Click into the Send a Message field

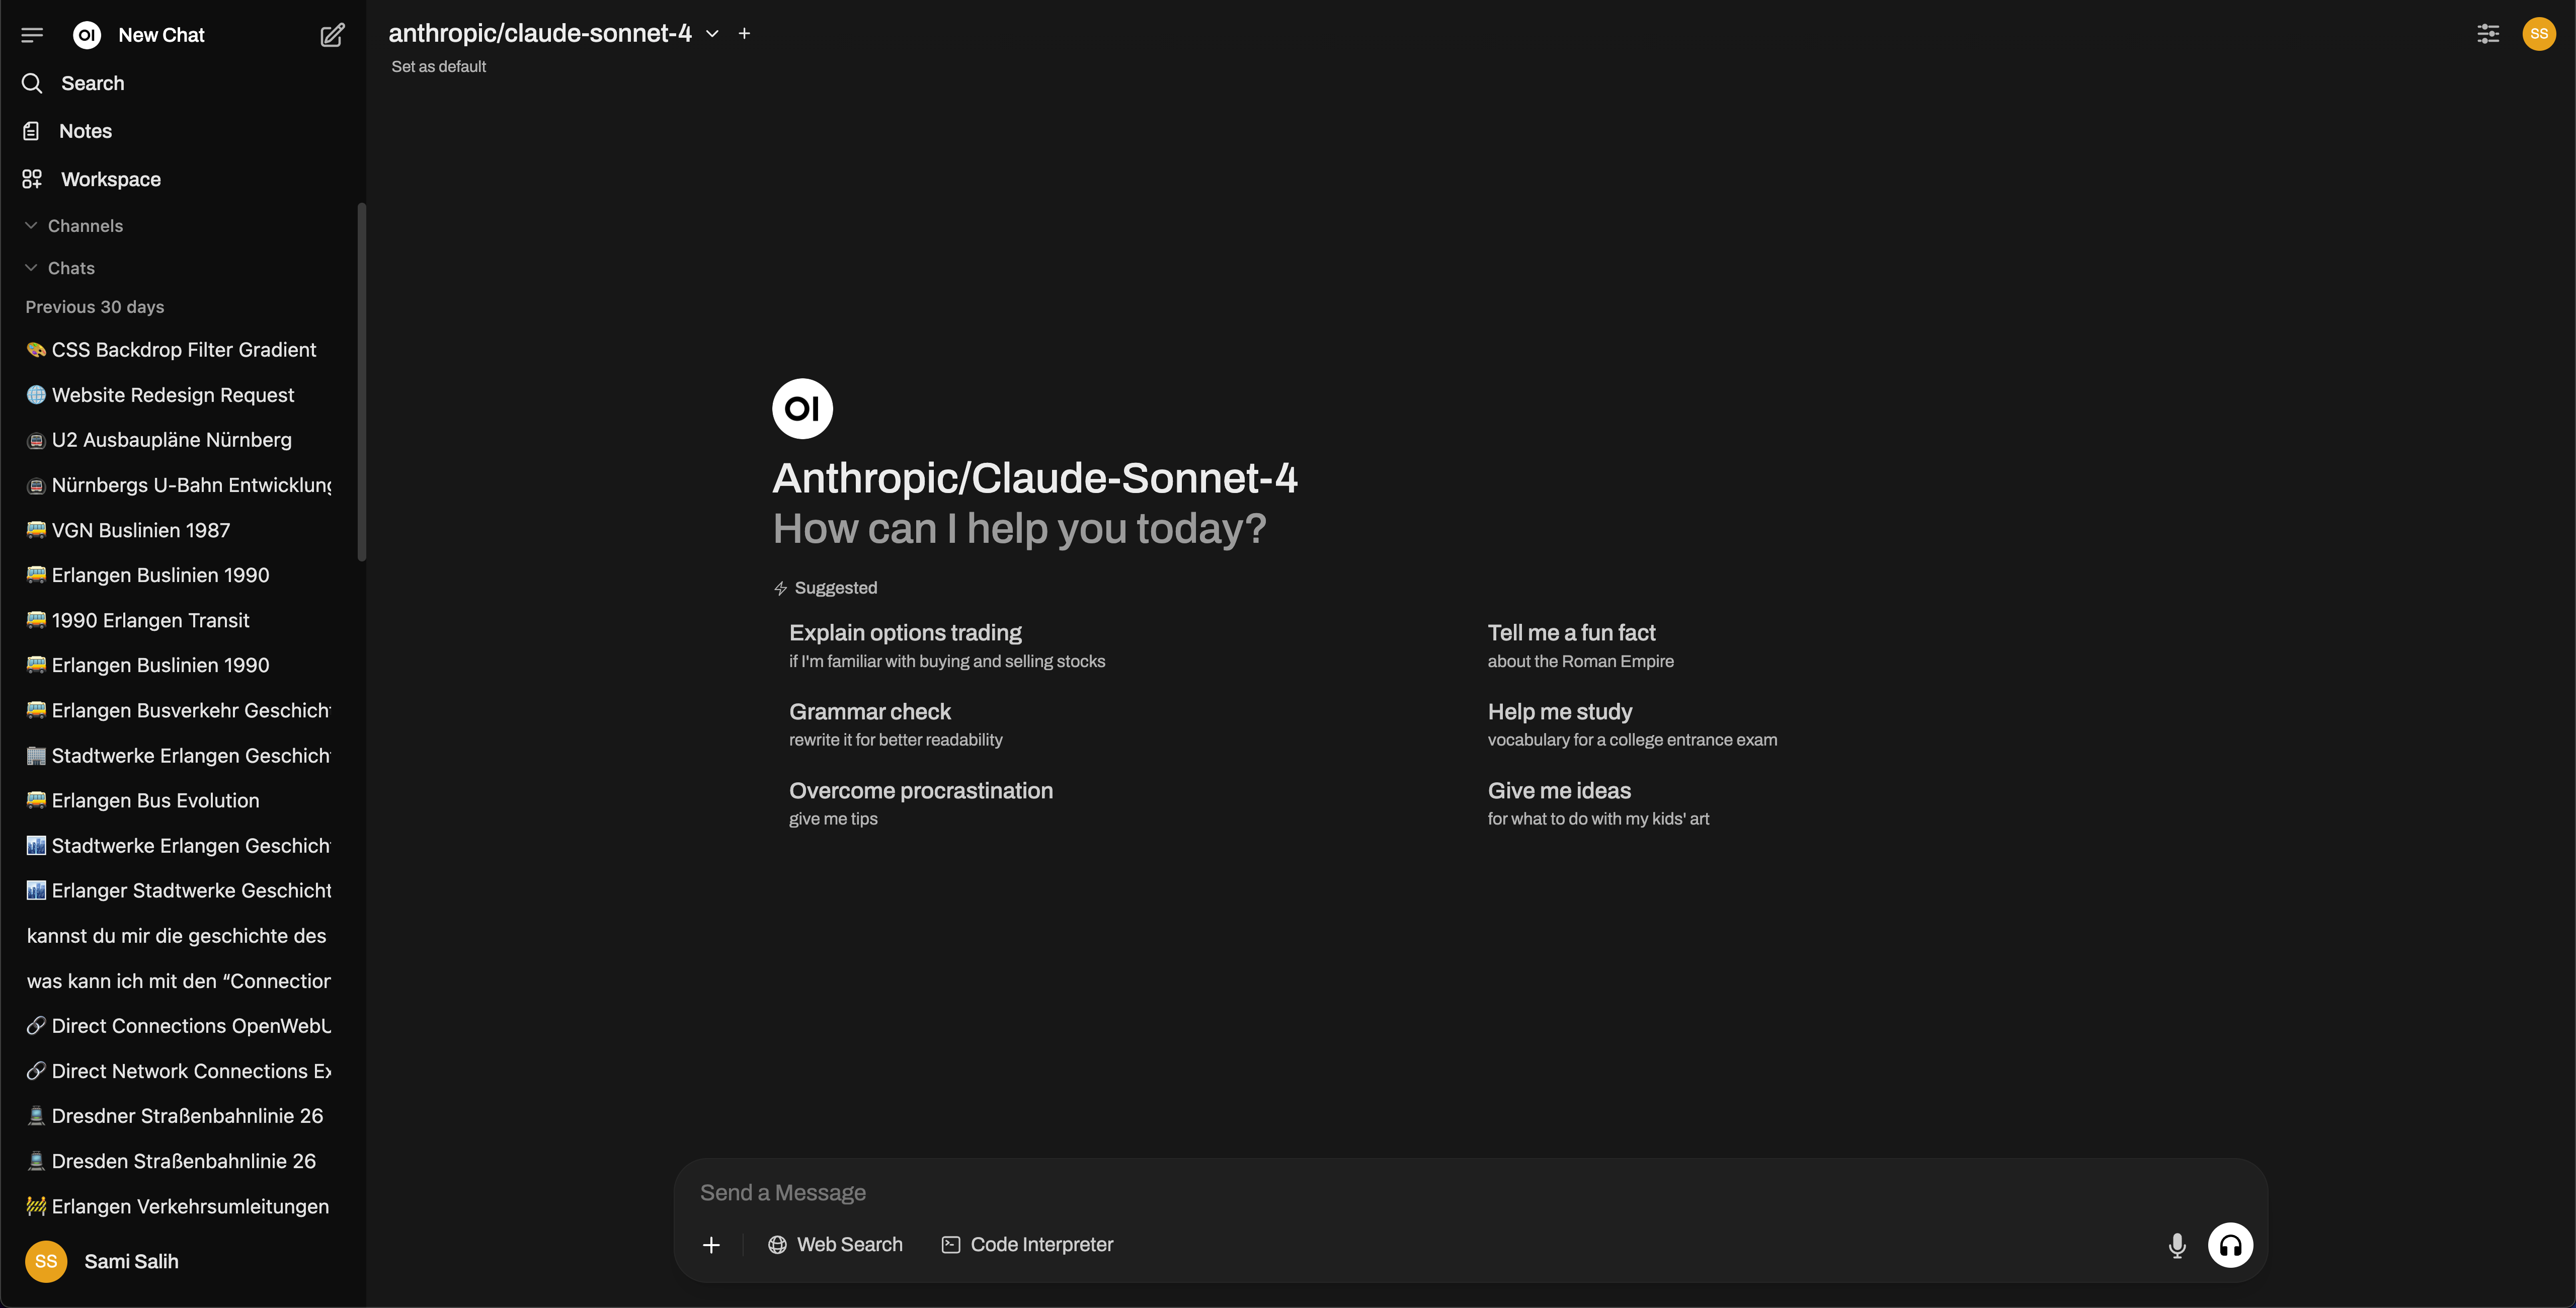1470,1193
